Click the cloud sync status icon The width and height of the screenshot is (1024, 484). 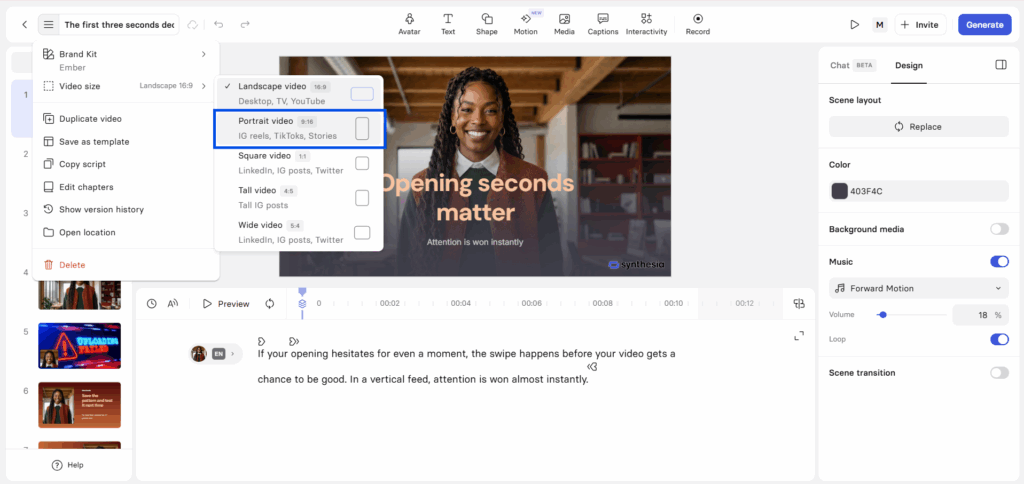click(x=193, y=25)
